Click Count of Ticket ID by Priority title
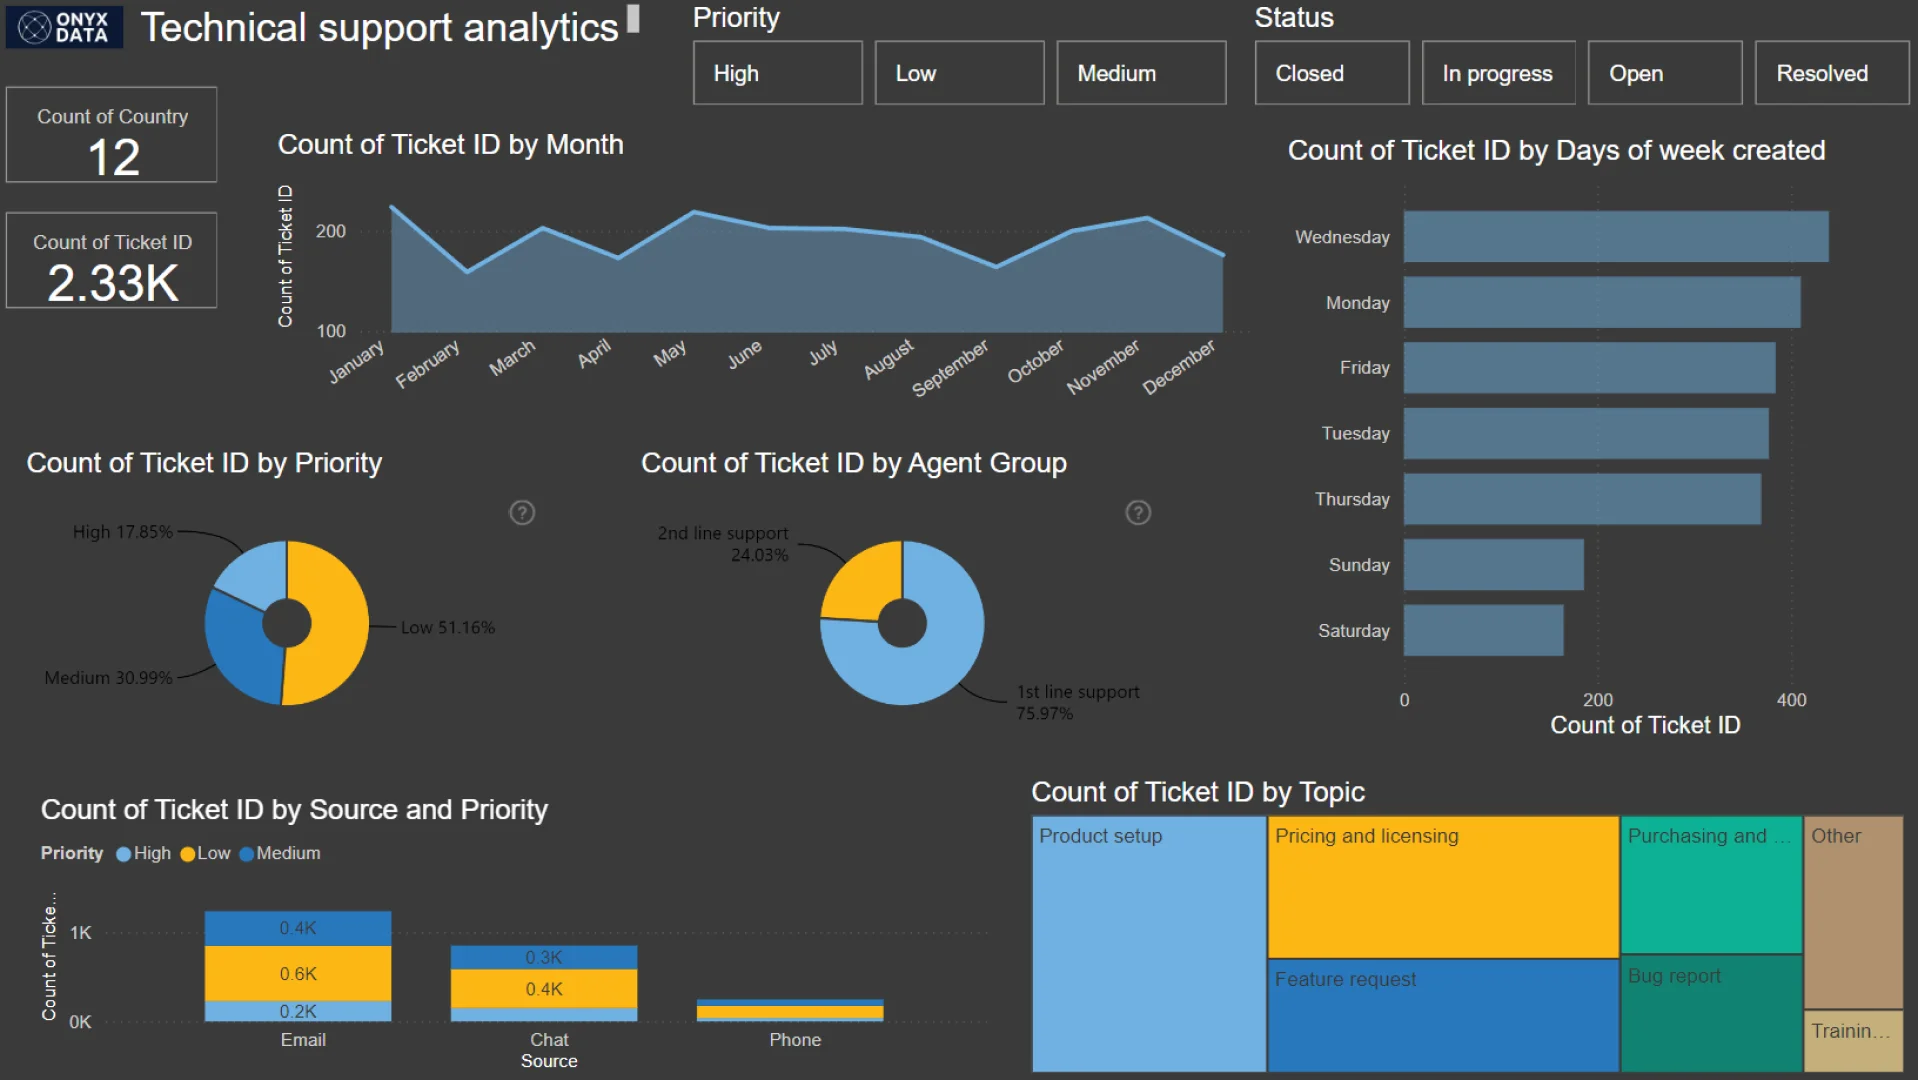Image resolution: width=1920 pixels, height=1080 pixels. pos(204,463)
